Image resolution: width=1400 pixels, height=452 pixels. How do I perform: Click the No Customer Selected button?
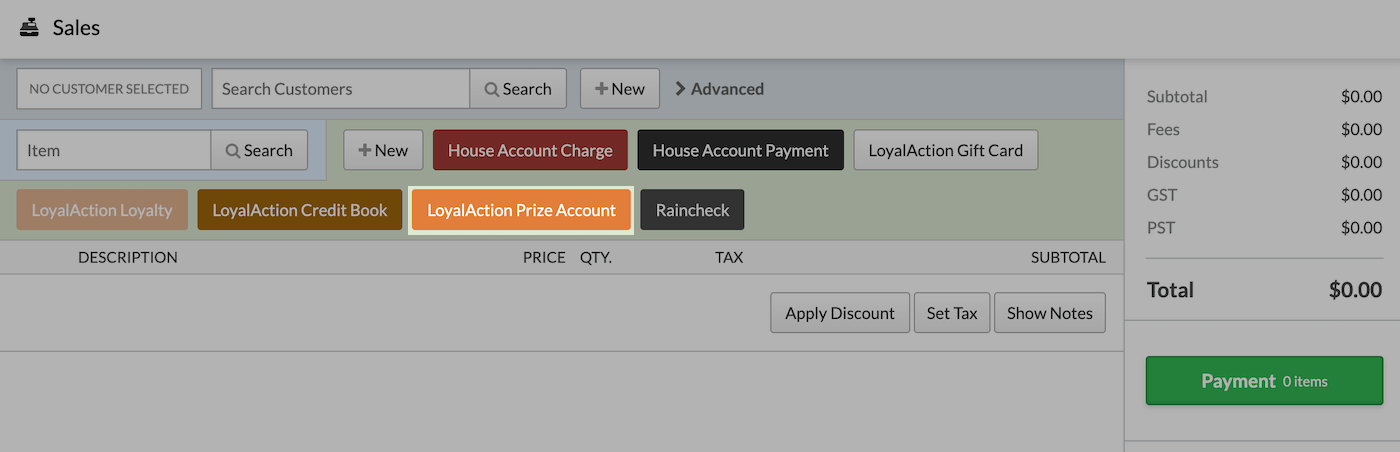[x=109, y=89]
